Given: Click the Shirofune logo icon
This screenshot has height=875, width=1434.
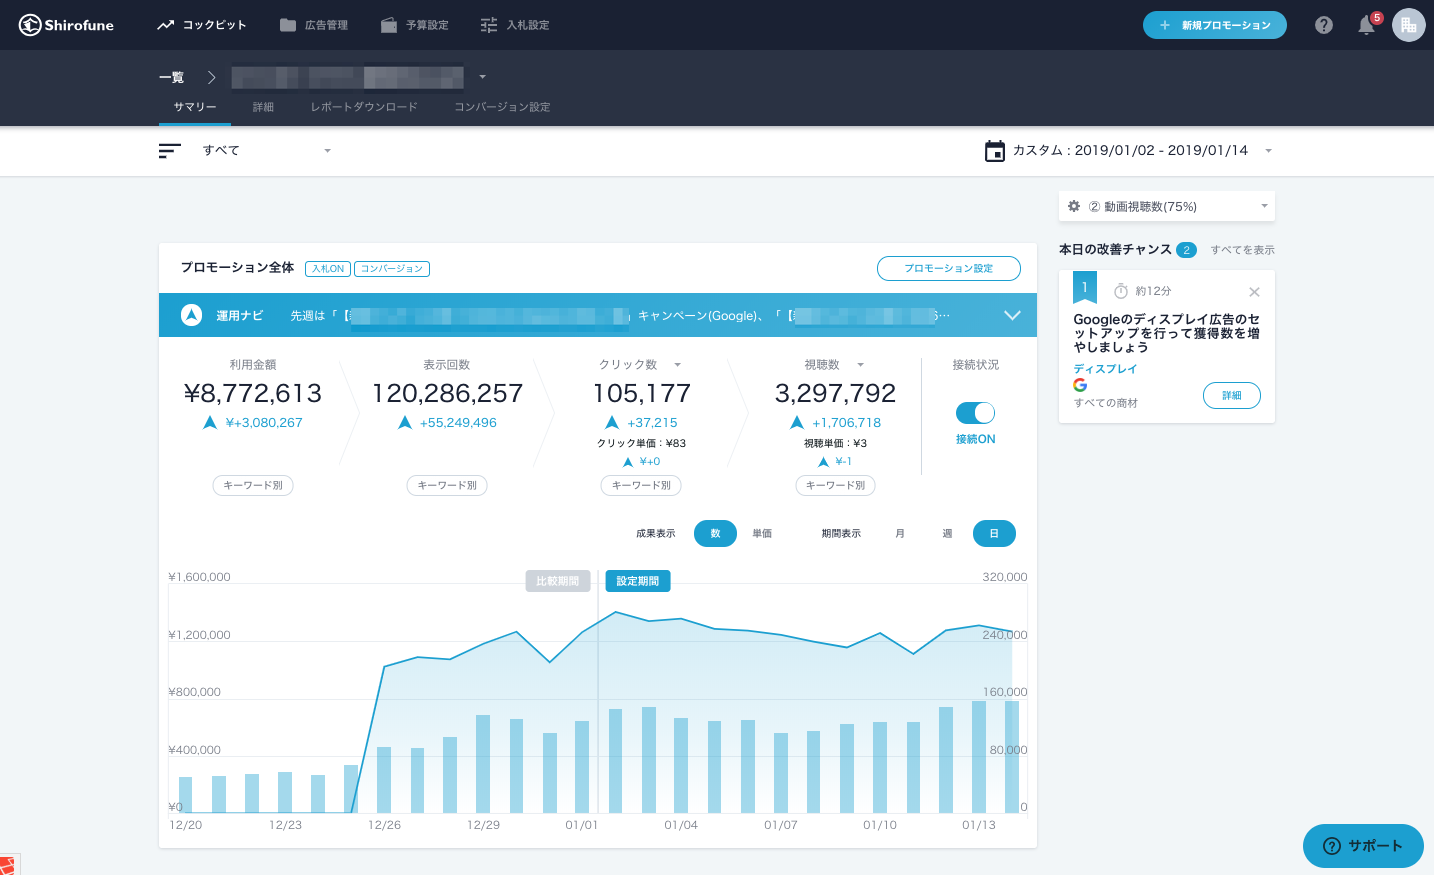Looking at the screenshot, I should [30, 25].
